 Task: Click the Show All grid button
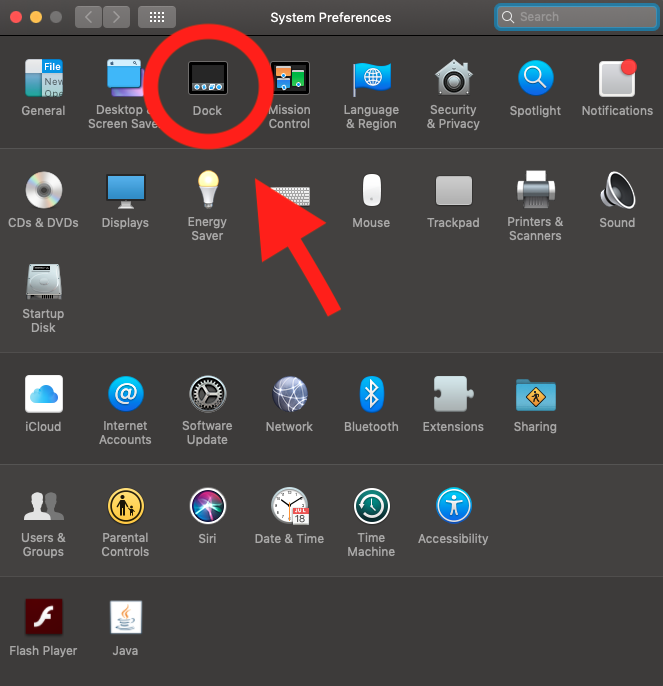[x=157, y=17]
